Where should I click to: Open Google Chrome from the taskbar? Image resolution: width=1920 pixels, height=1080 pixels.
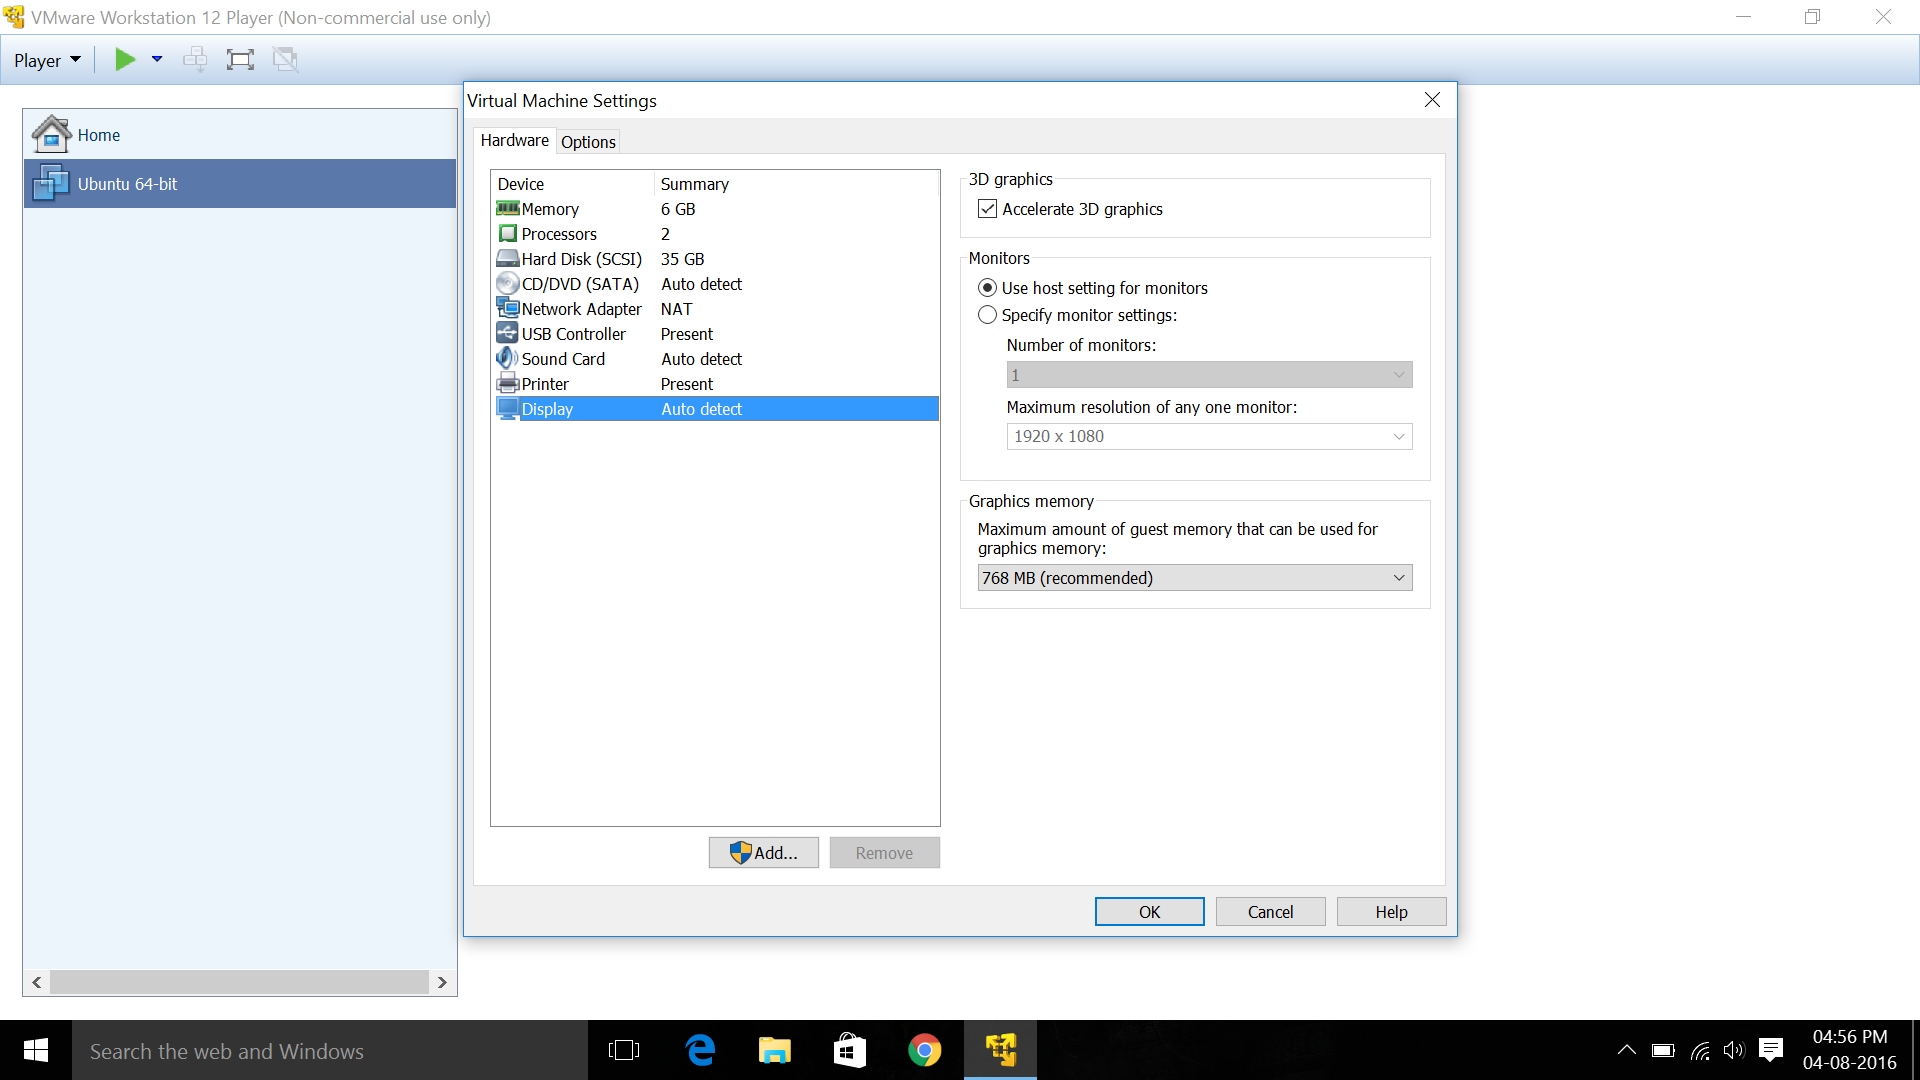[924, 1050]
